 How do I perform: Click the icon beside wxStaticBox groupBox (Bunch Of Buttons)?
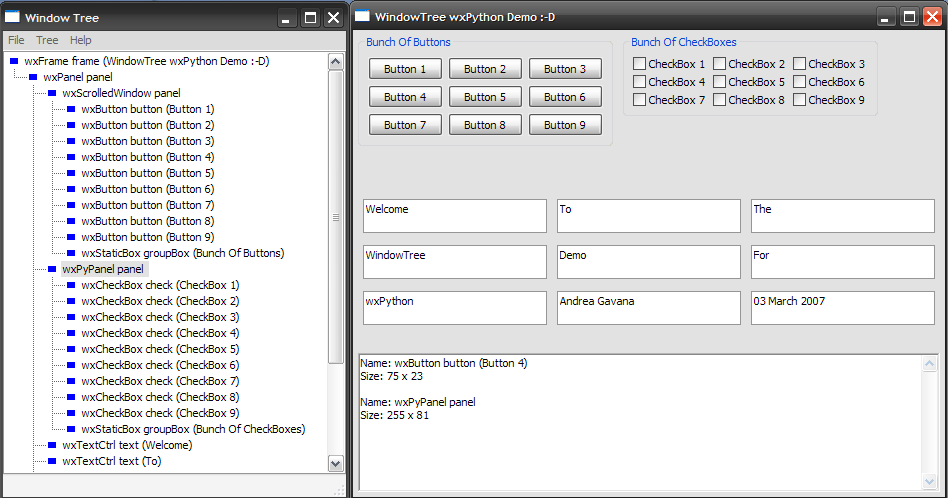pos(71,253)
